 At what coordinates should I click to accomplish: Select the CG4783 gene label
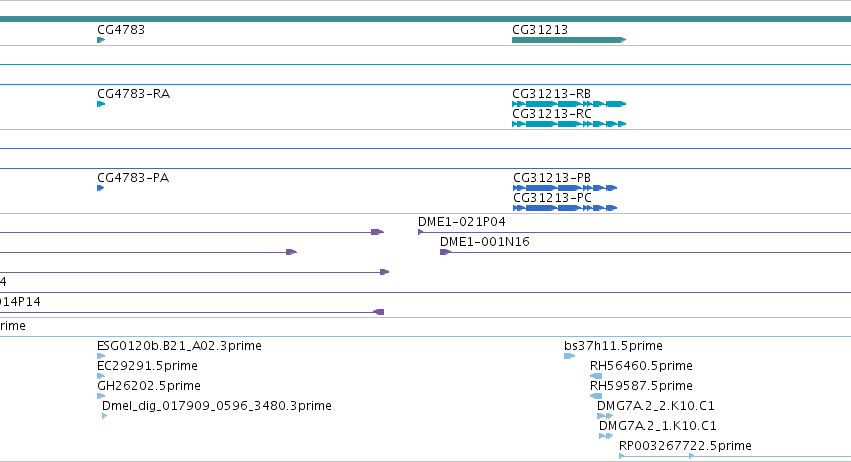point(121,30)
